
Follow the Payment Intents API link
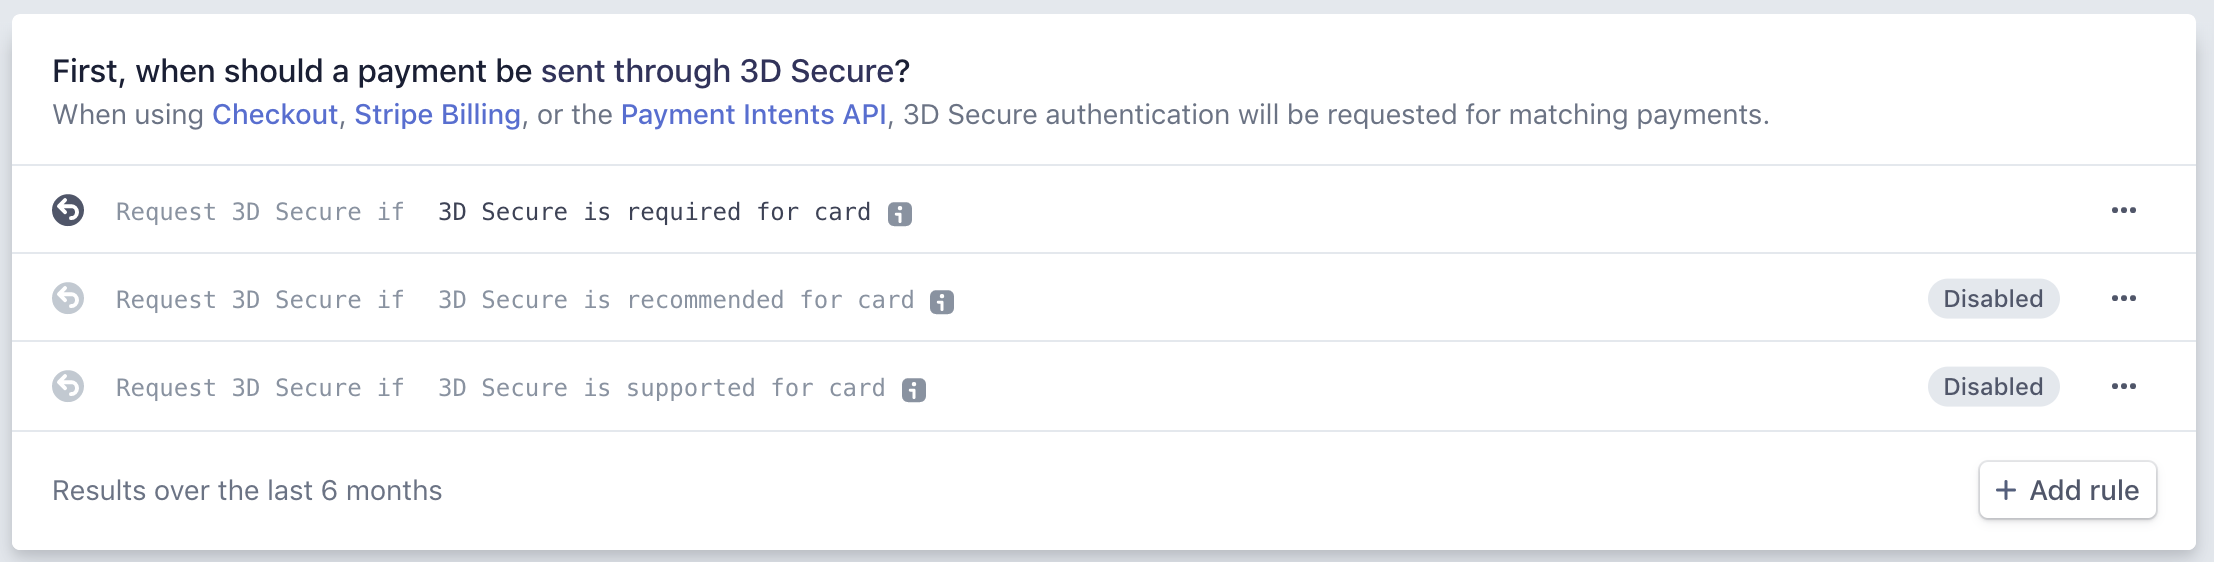click(753, 115)
